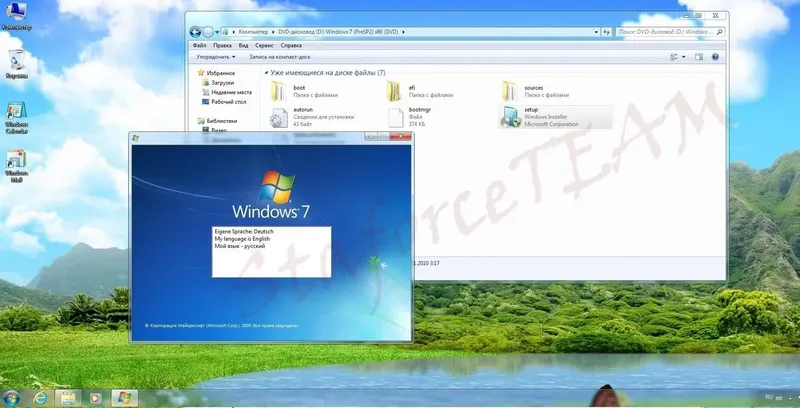Open Корзина desktop icon
800x408 pixels.
(x=16, y=64)
